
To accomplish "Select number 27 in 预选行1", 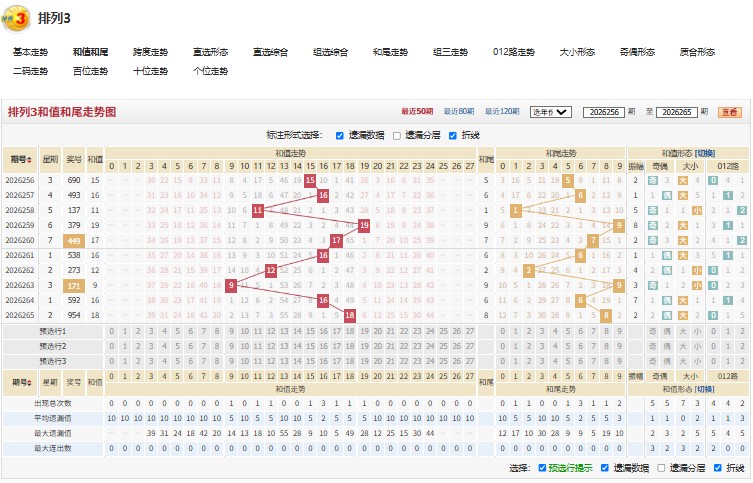I will (x=470, y=331).
